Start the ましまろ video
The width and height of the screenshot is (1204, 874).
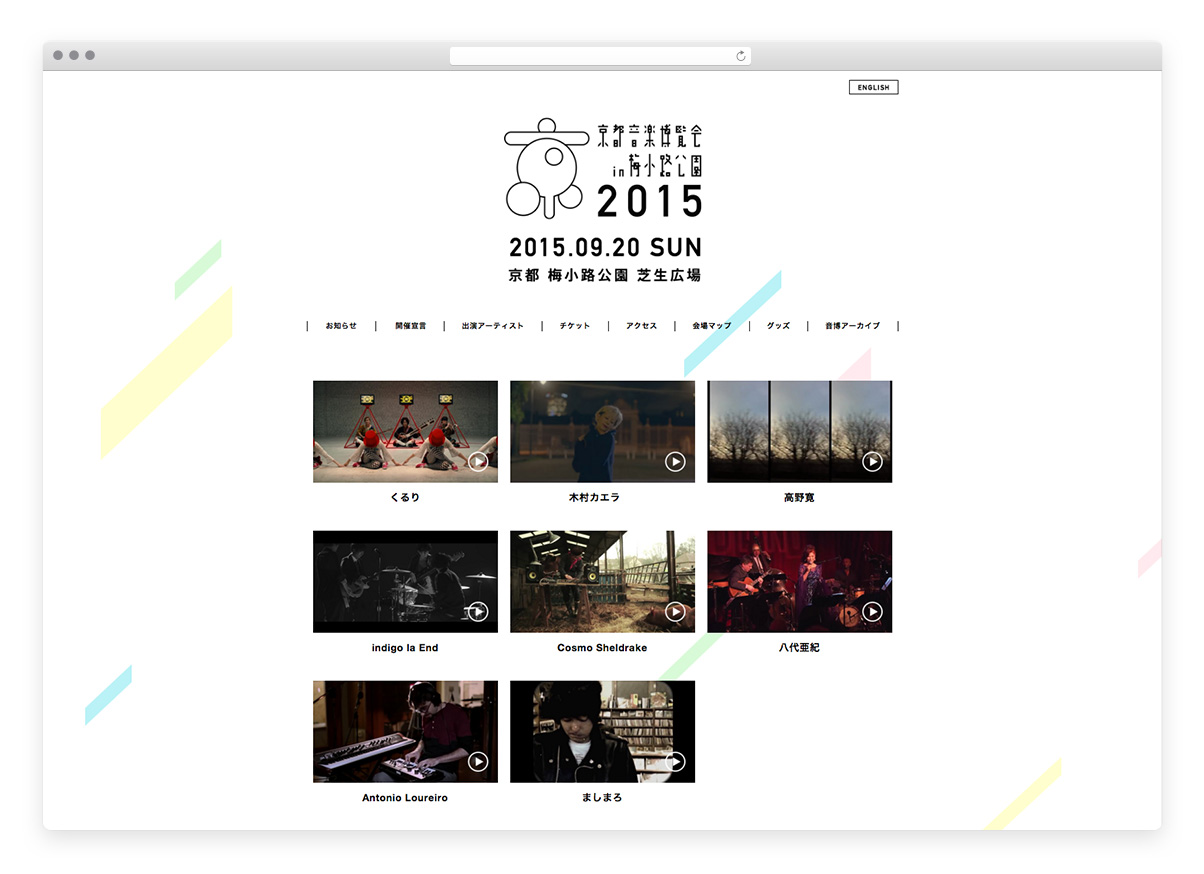click(675, 761)
